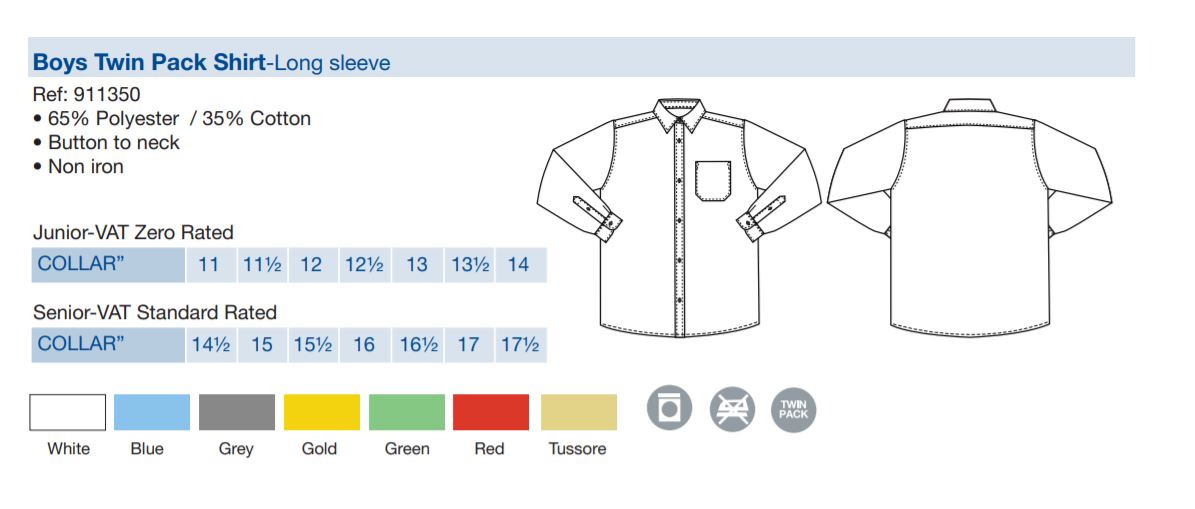Select senior collar size 14½

(x=210, y=344)
